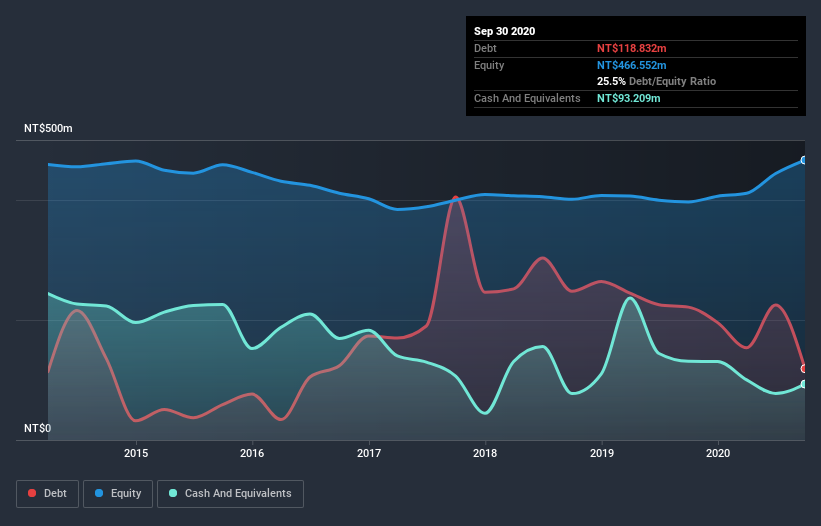This screenshot has width=821, height=526.
Task: Click the Sep 30 2020 tooltip date
Action: pos(505,31)
